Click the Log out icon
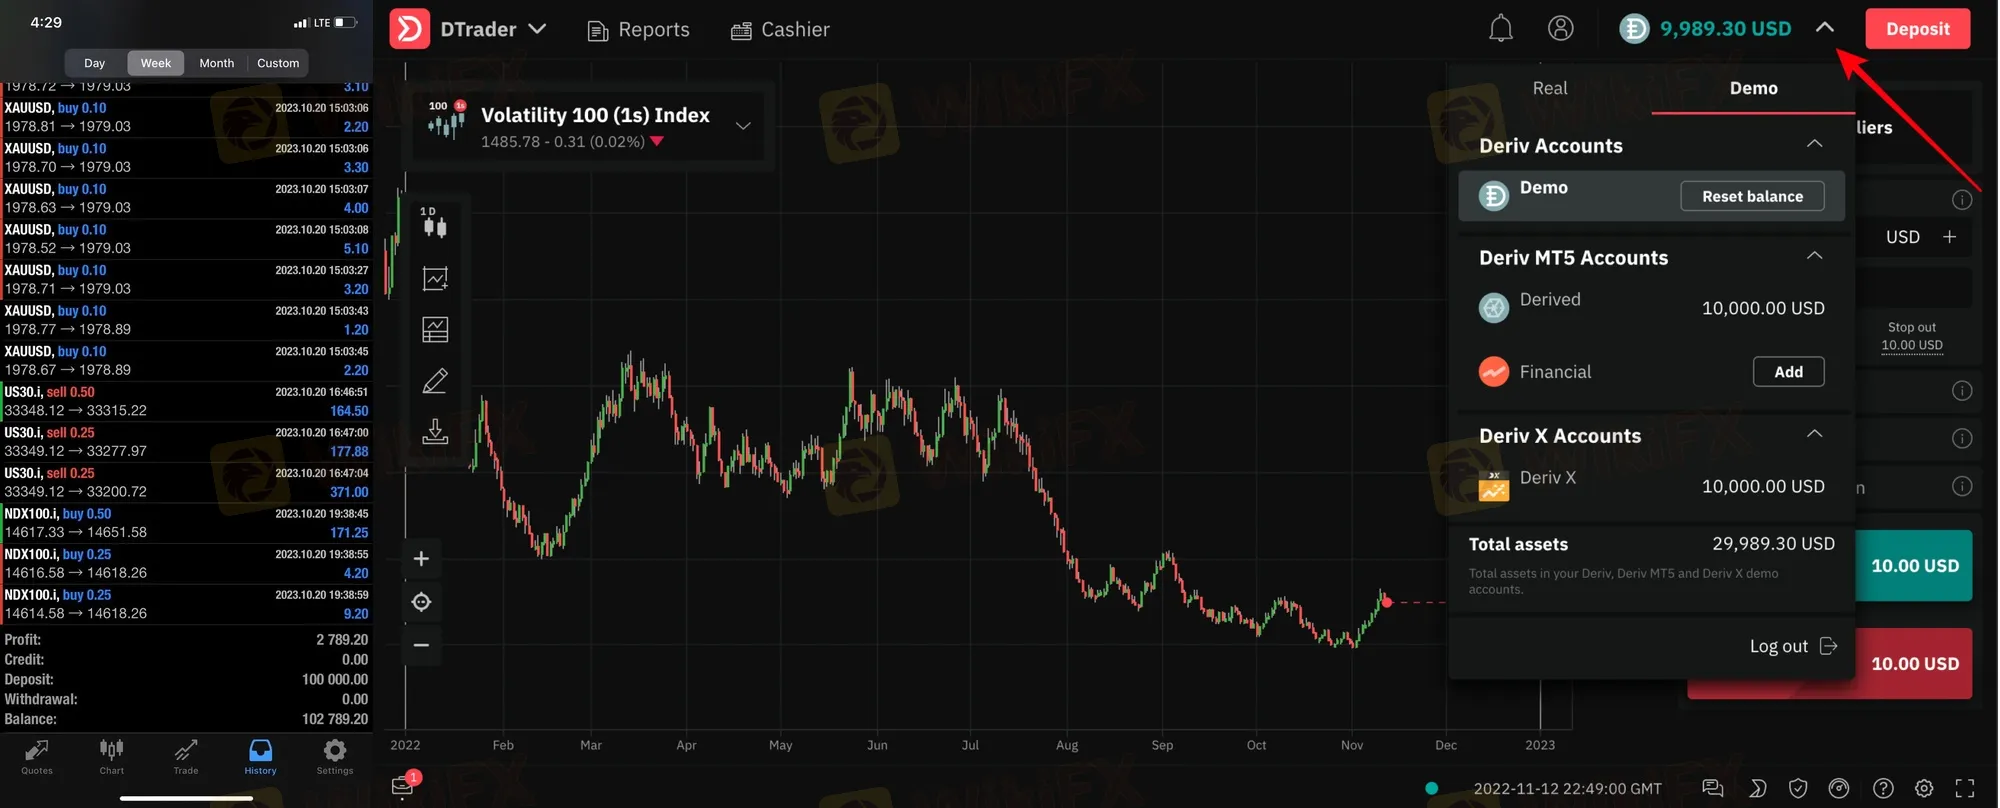The width and height of the screenshot is (2000, 808). tap(1828, 646)
